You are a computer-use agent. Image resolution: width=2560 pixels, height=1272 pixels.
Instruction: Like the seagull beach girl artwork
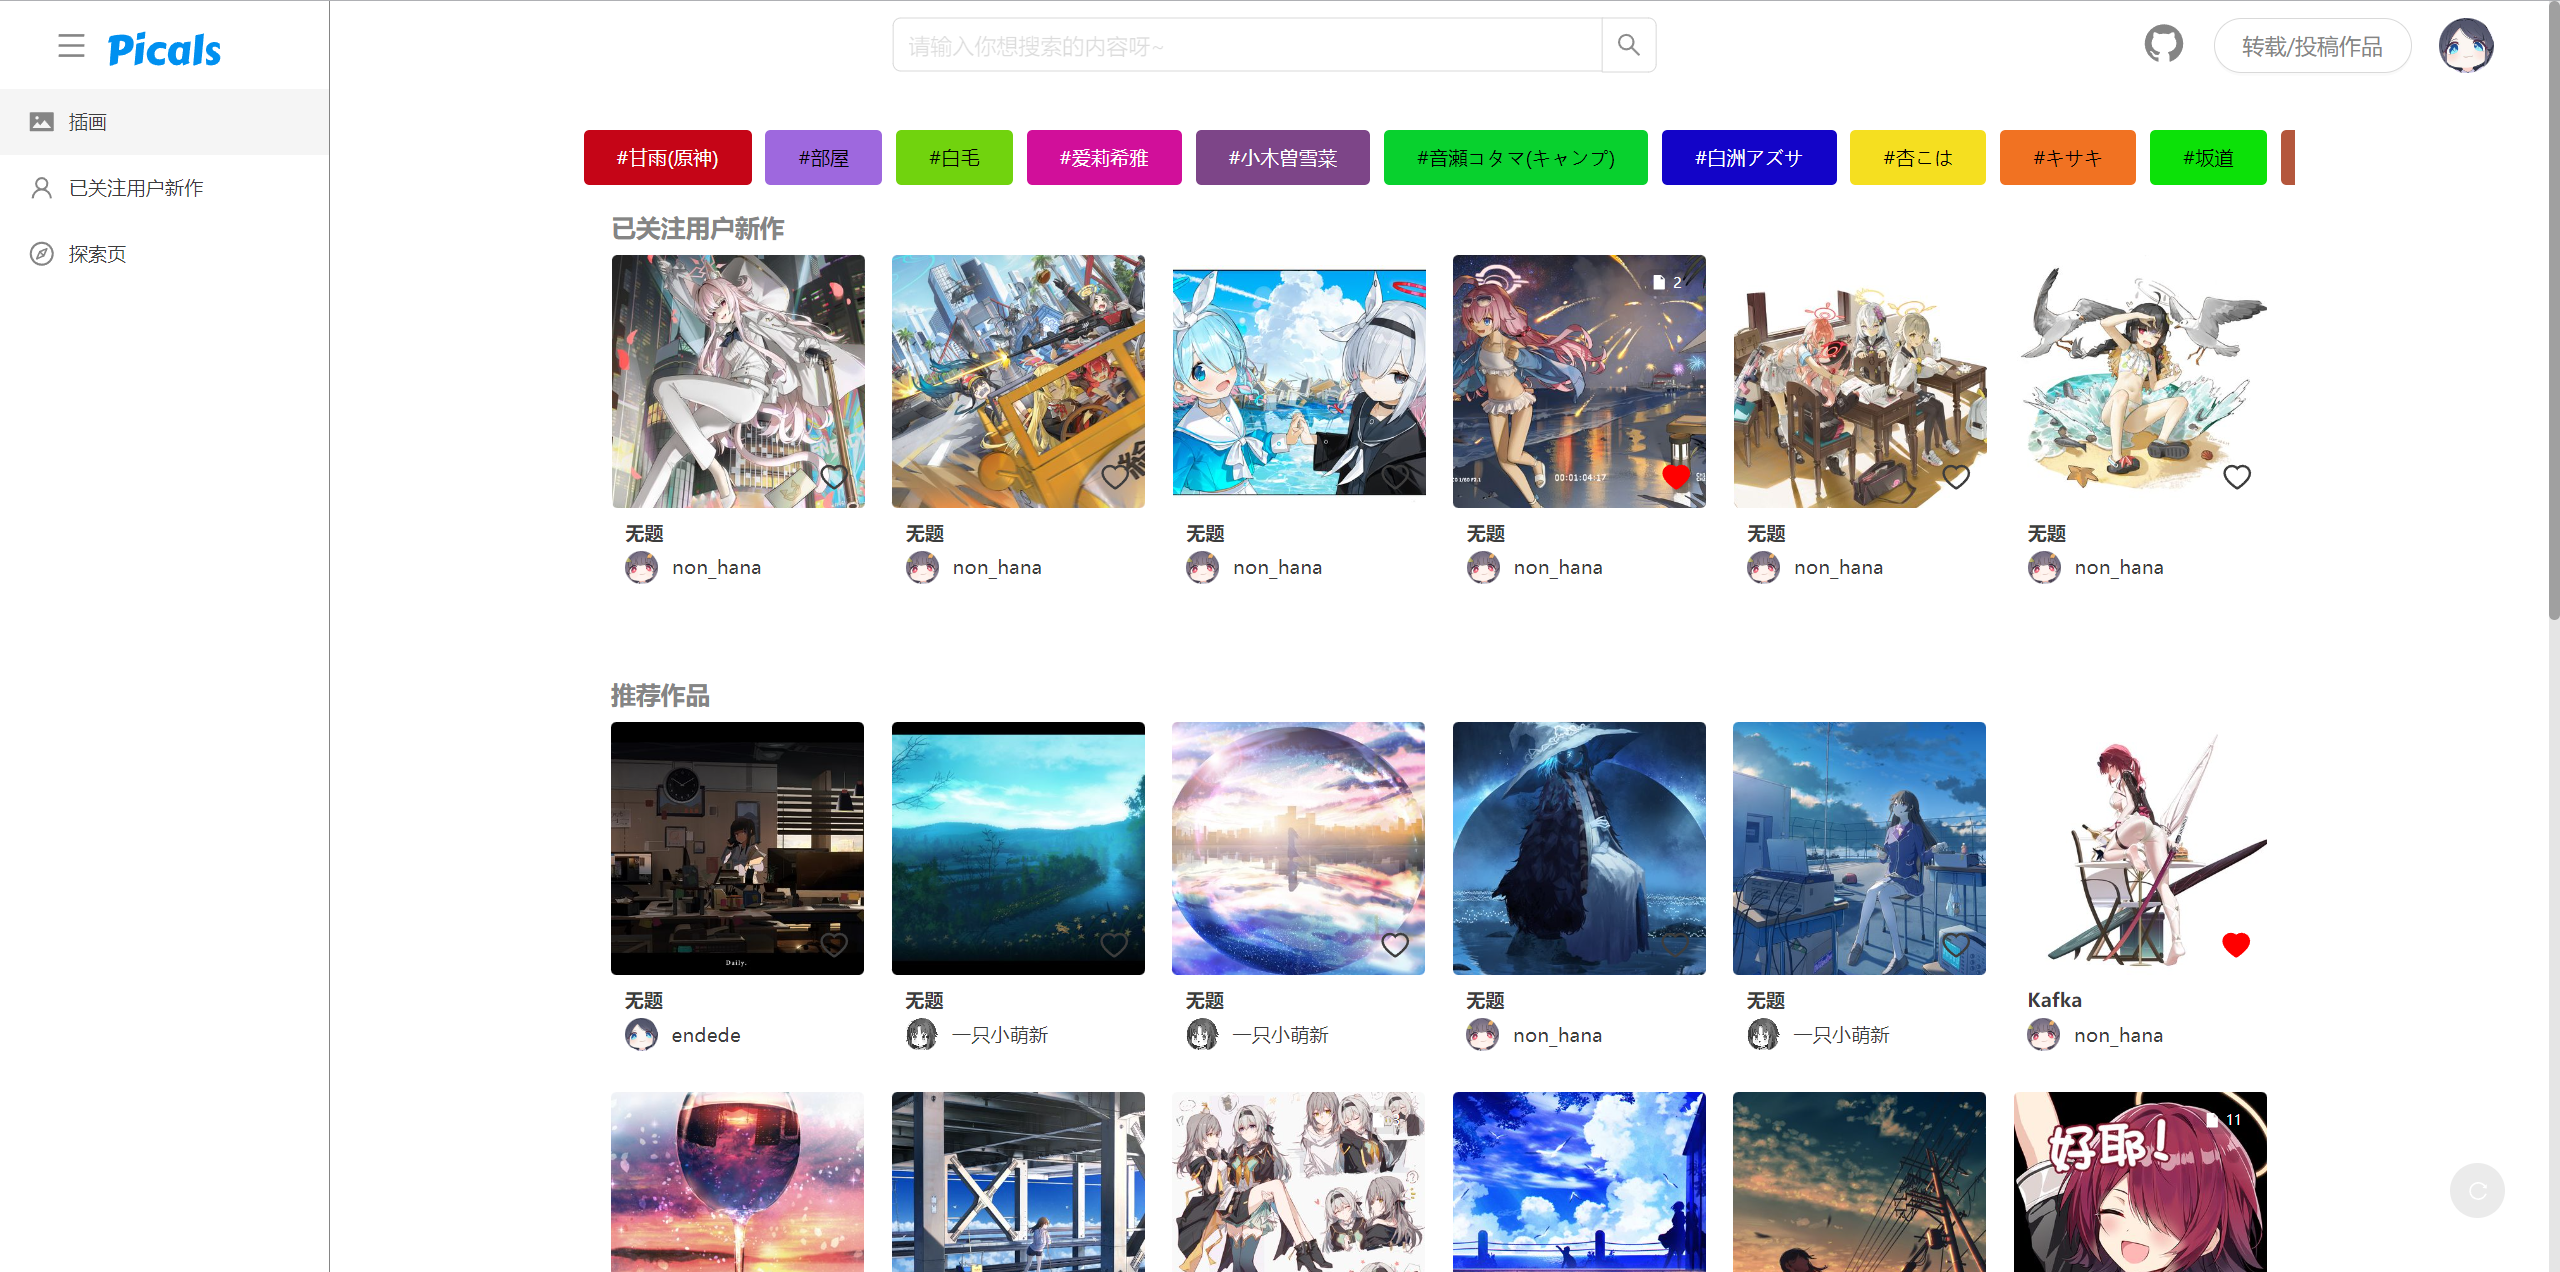point(2237,477)
